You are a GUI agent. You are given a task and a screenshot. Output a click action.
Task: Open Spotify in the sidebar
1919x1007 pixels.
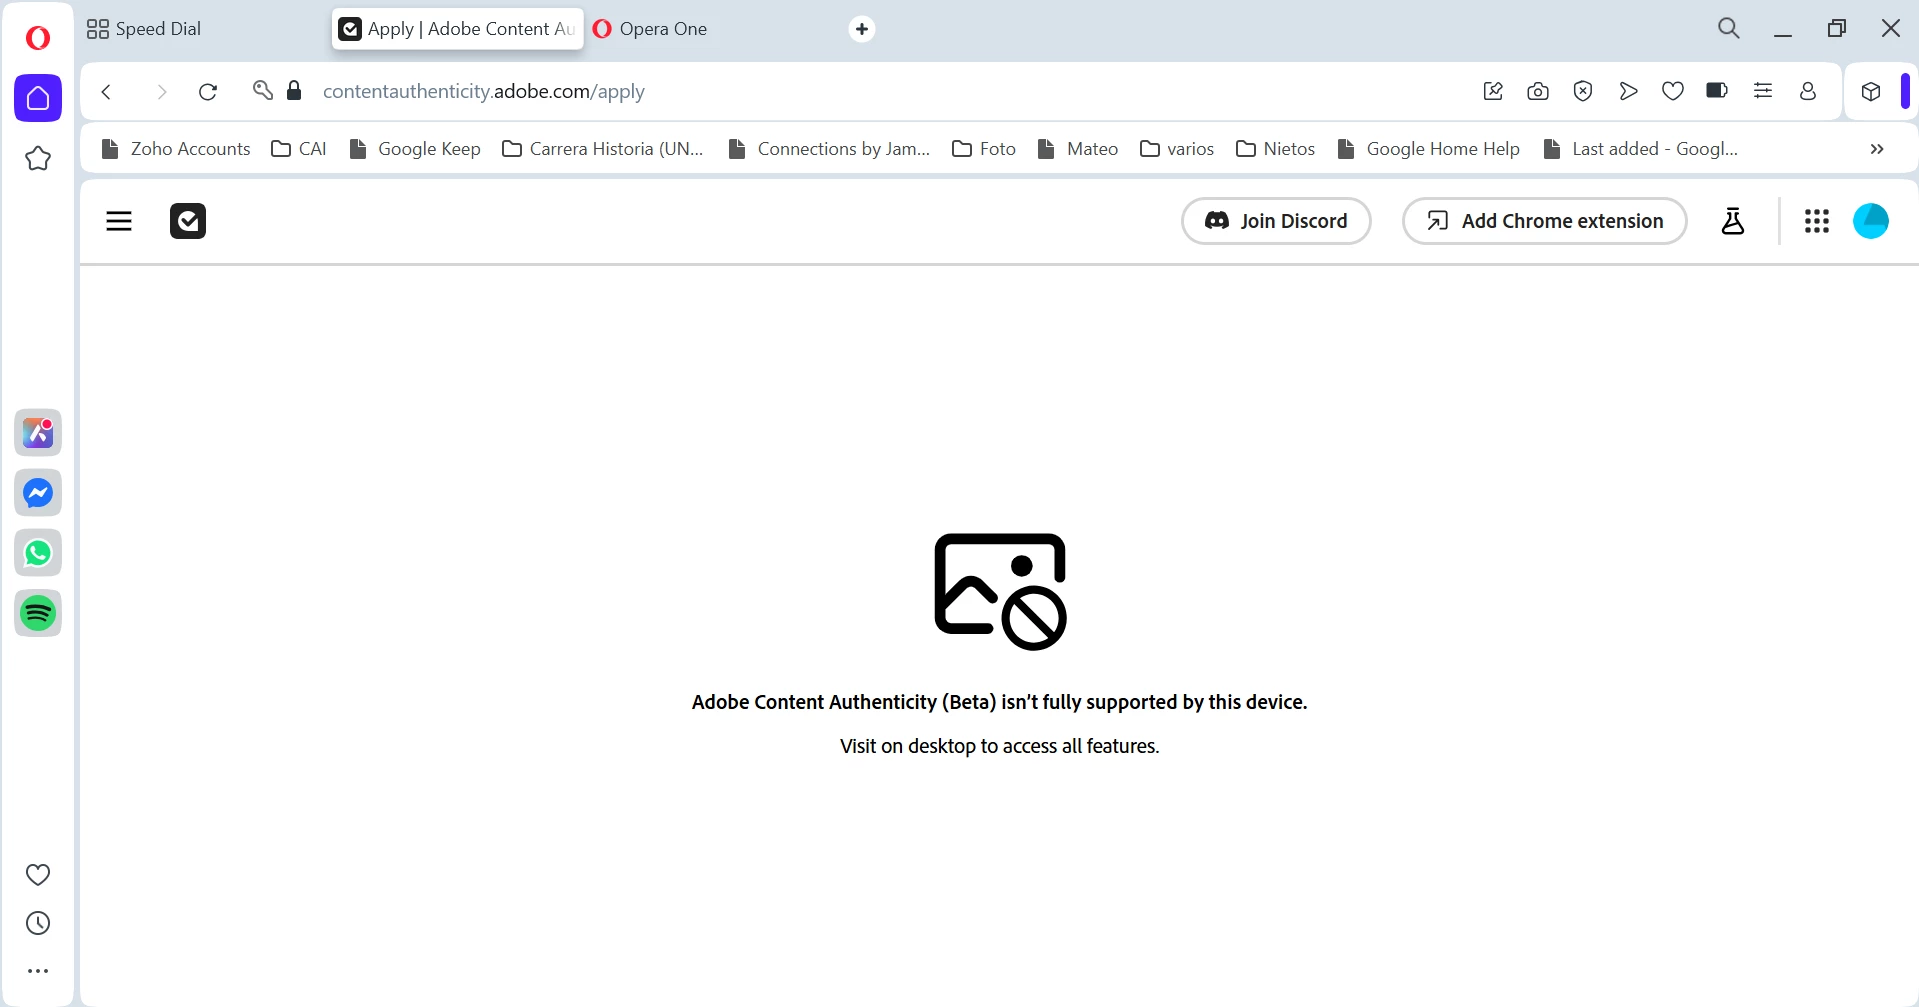(38, 613)
